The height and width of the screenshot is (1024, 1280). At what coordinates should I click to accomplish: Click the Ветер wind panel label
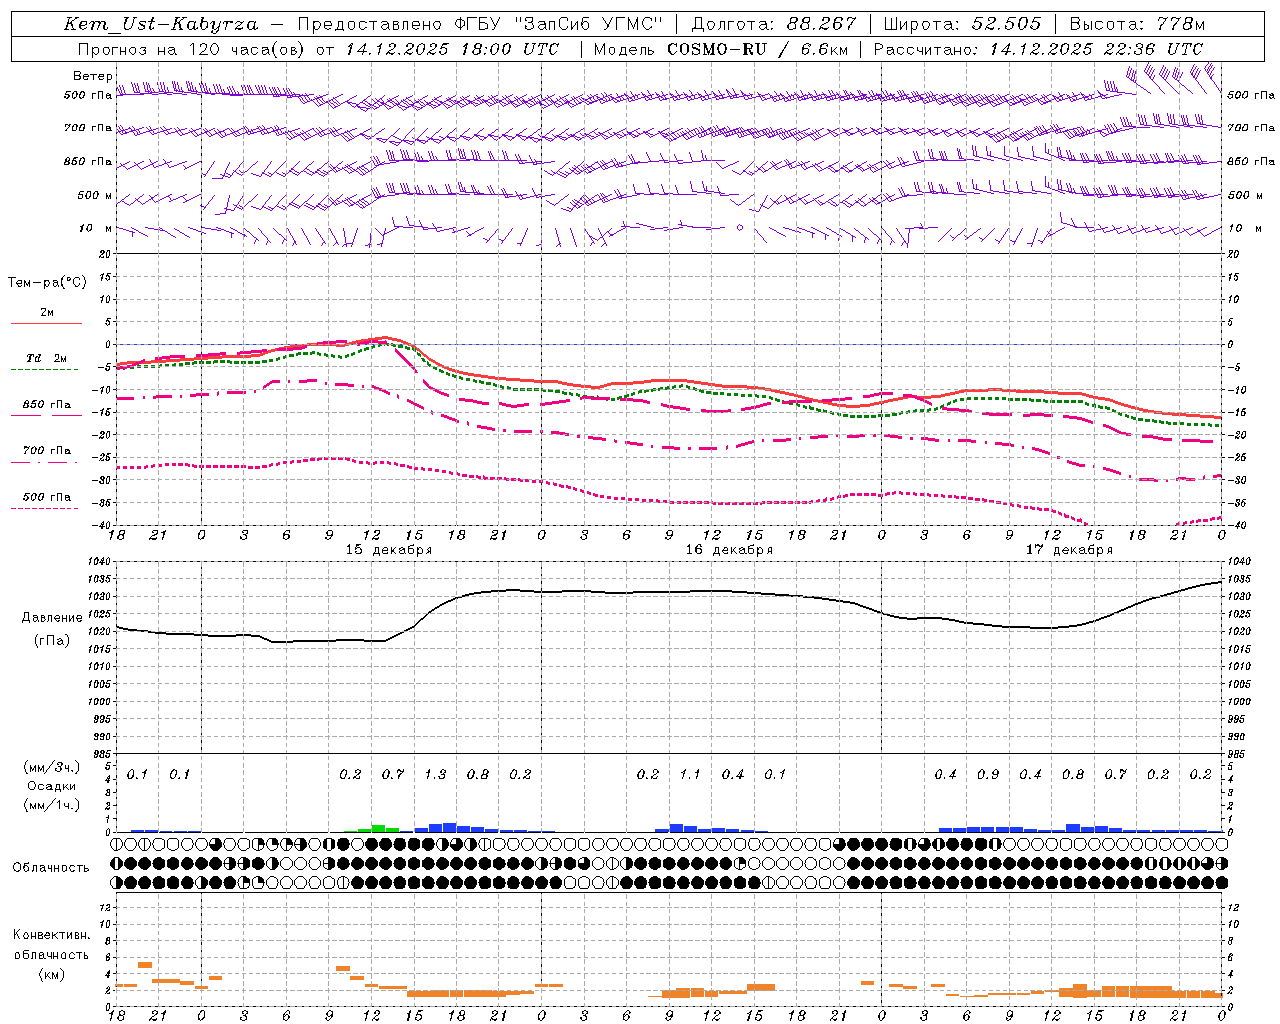(93, 76)
